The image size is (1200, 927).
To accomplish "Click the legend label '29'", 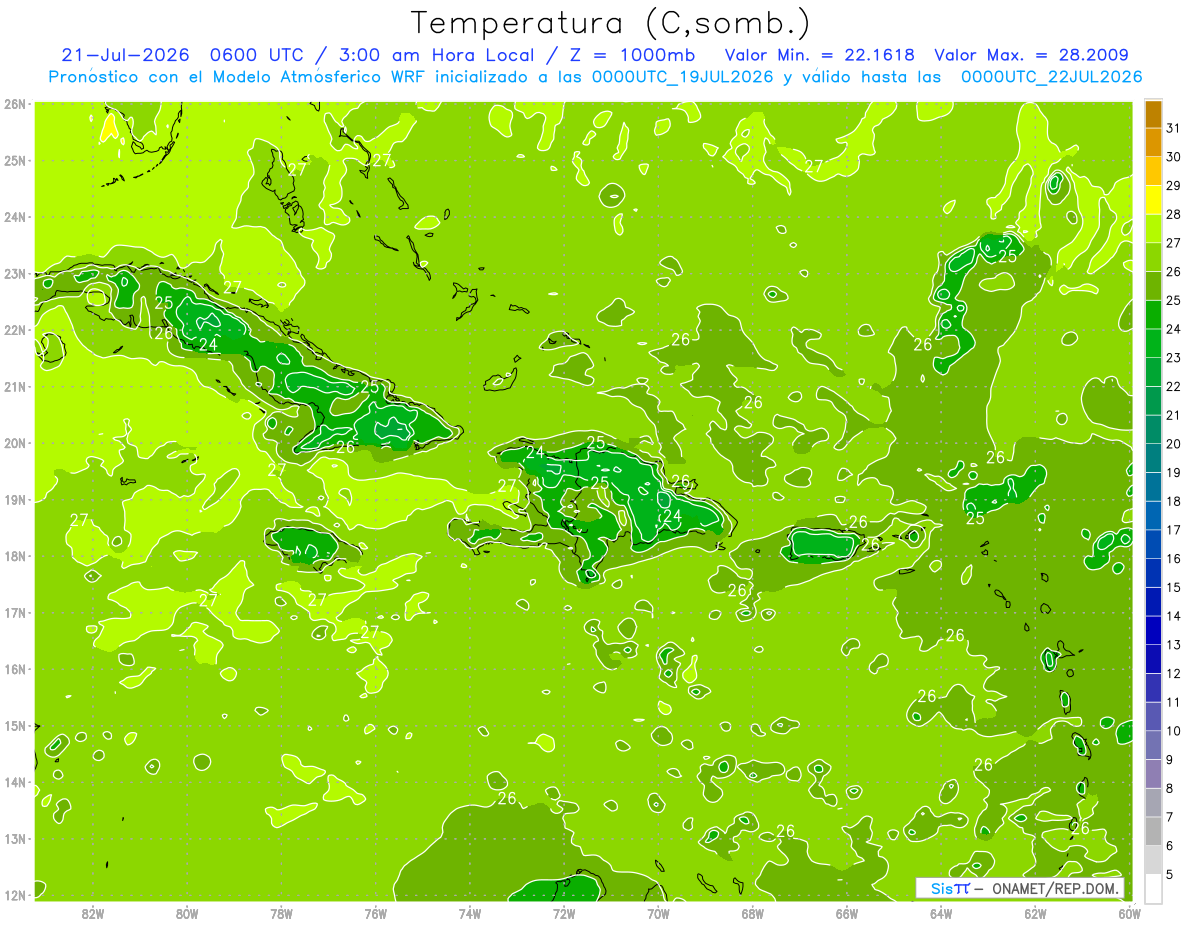I will pyautogui.click(x=1174, y=185).
